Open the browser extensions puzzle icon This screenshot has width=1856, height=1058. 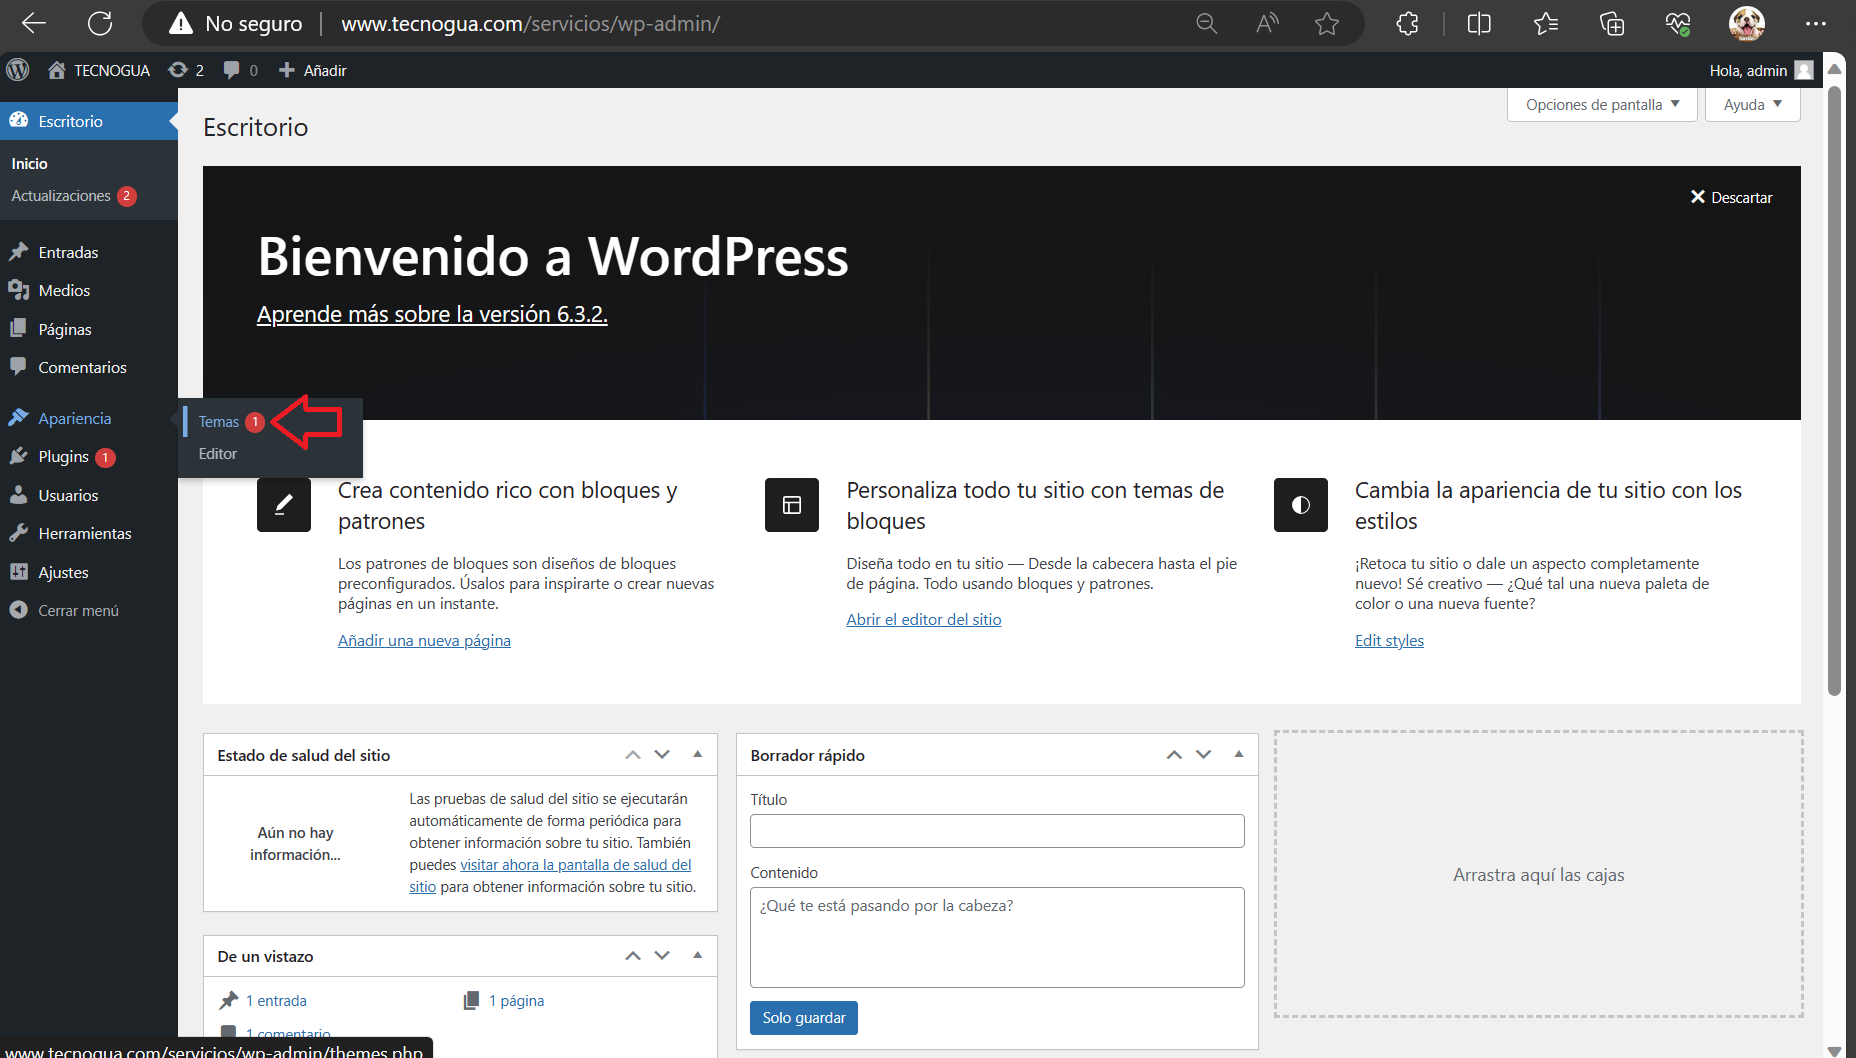click(1407, 24)
